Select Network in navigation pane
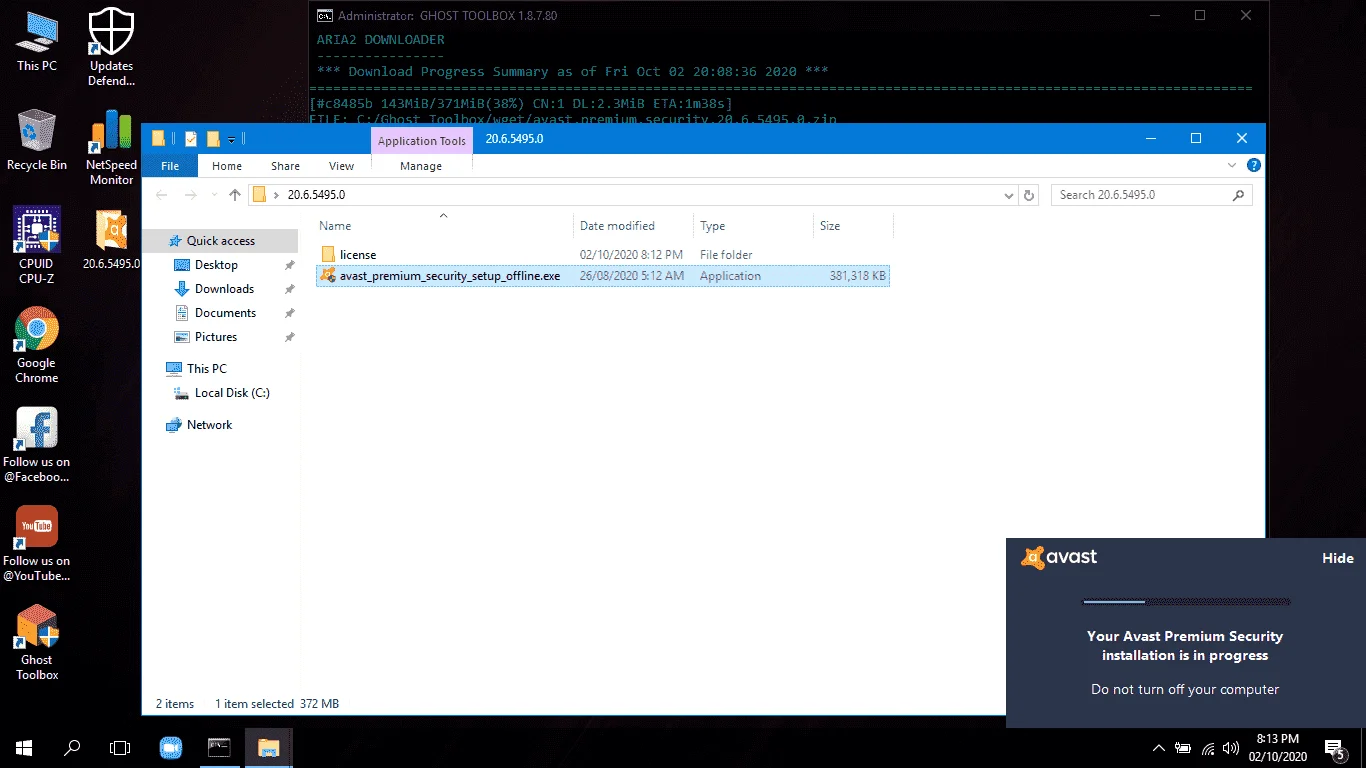 click(x=209, y=425)
